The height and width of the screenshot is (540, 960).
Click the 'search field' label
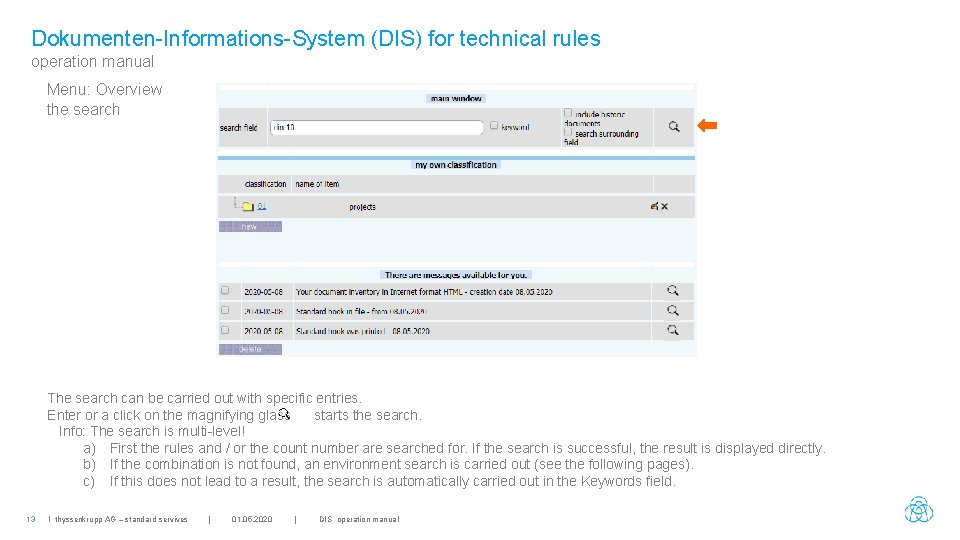click(238, 128)
